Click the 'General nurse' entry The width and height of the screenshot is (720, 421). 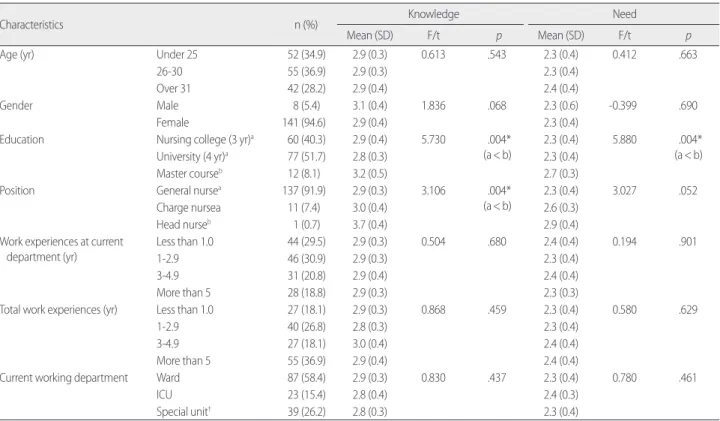[188, 191]
